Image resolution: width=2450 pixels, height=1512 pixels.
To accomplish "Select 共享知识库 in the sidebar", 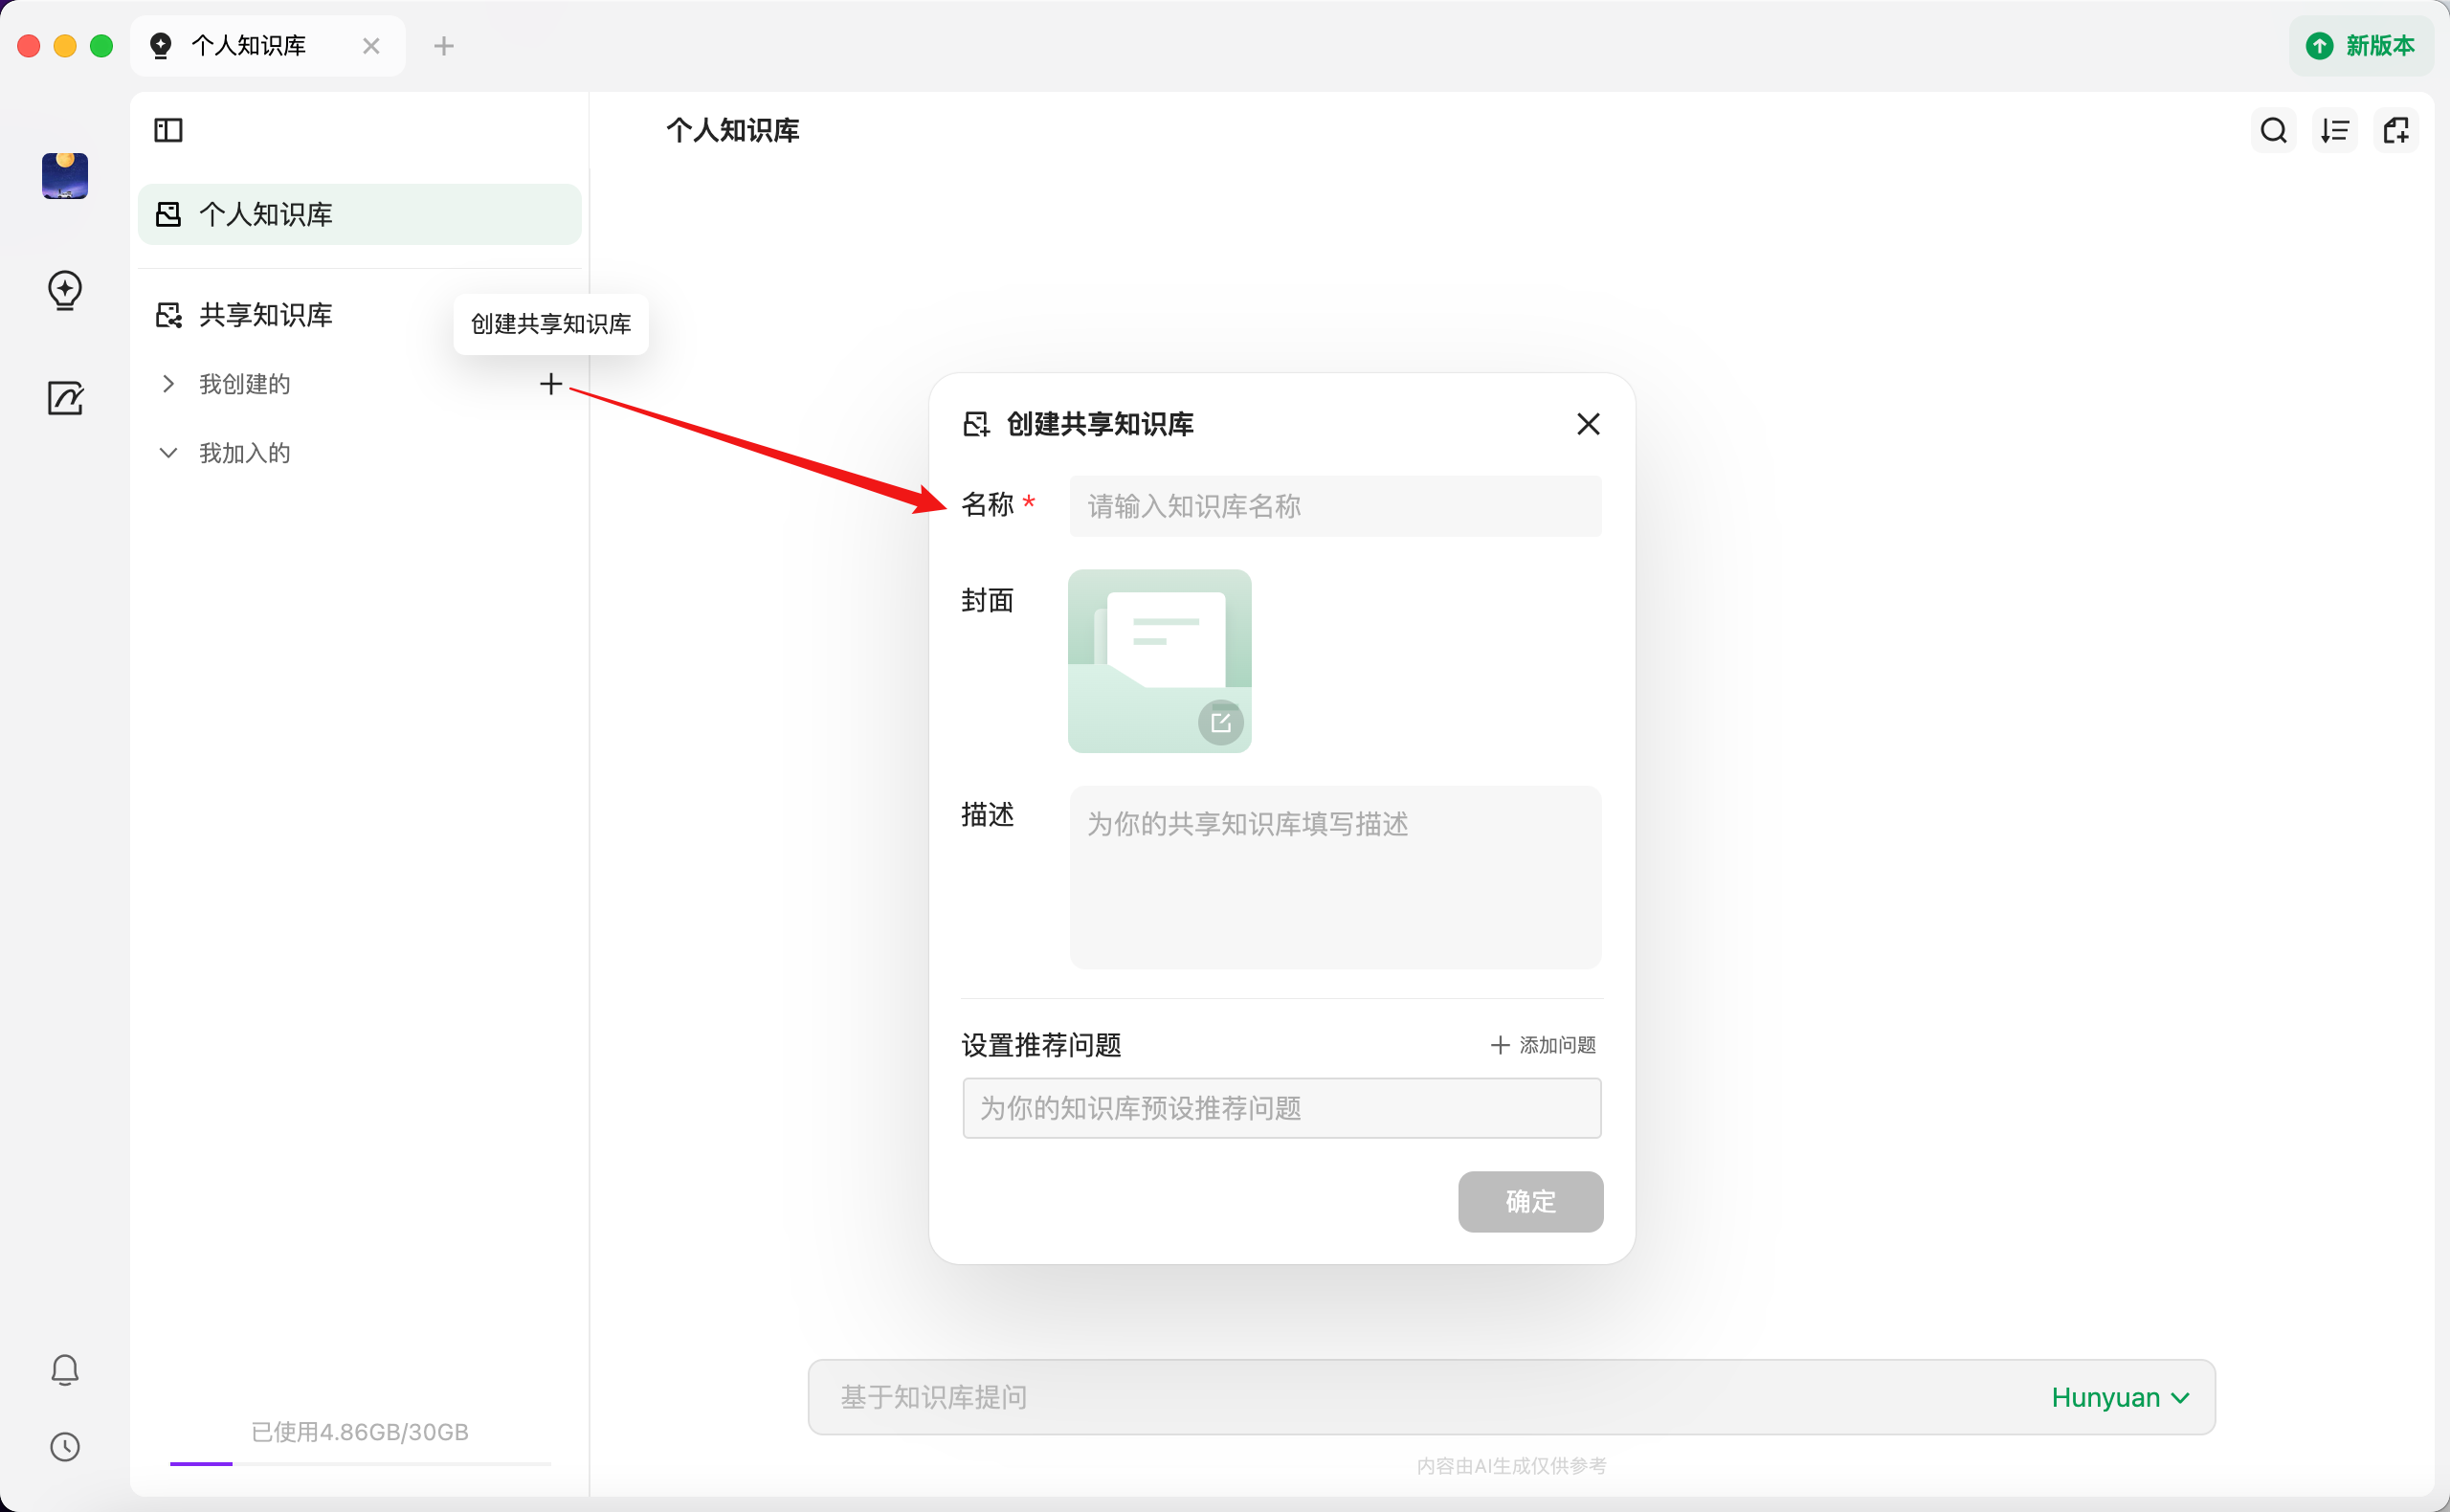I will [265, 315].
